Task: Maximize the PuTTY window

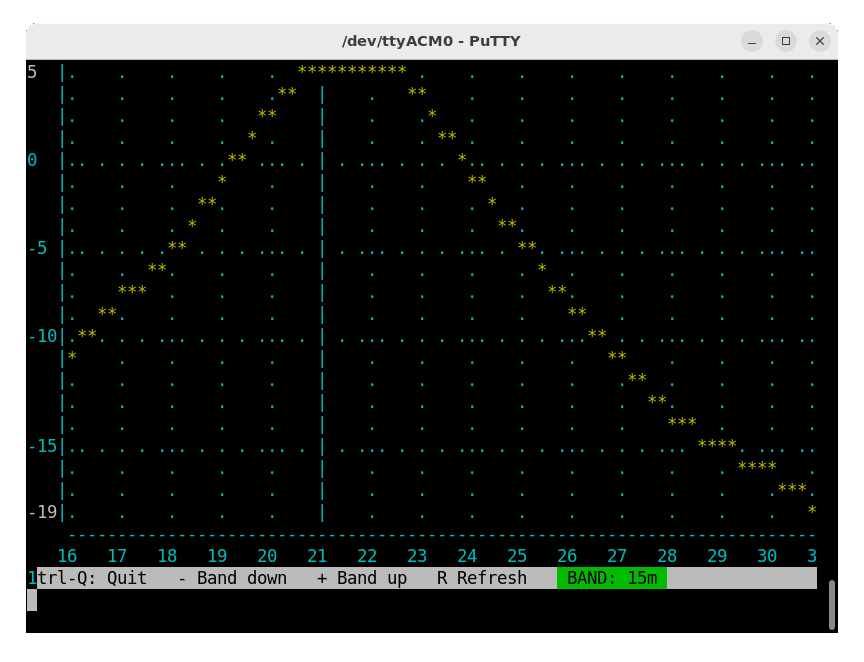Action: (x=786, y=41)
